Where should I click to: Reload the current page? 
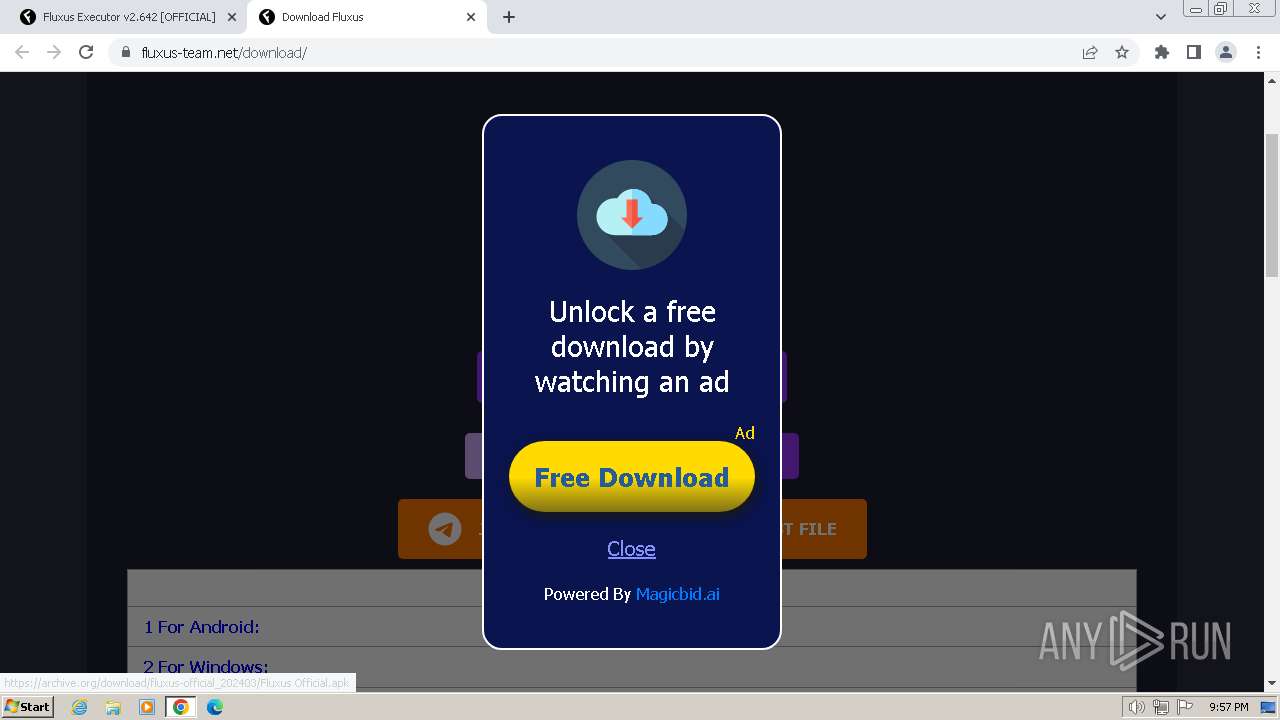pyautogui.click(x=86, y=52)
